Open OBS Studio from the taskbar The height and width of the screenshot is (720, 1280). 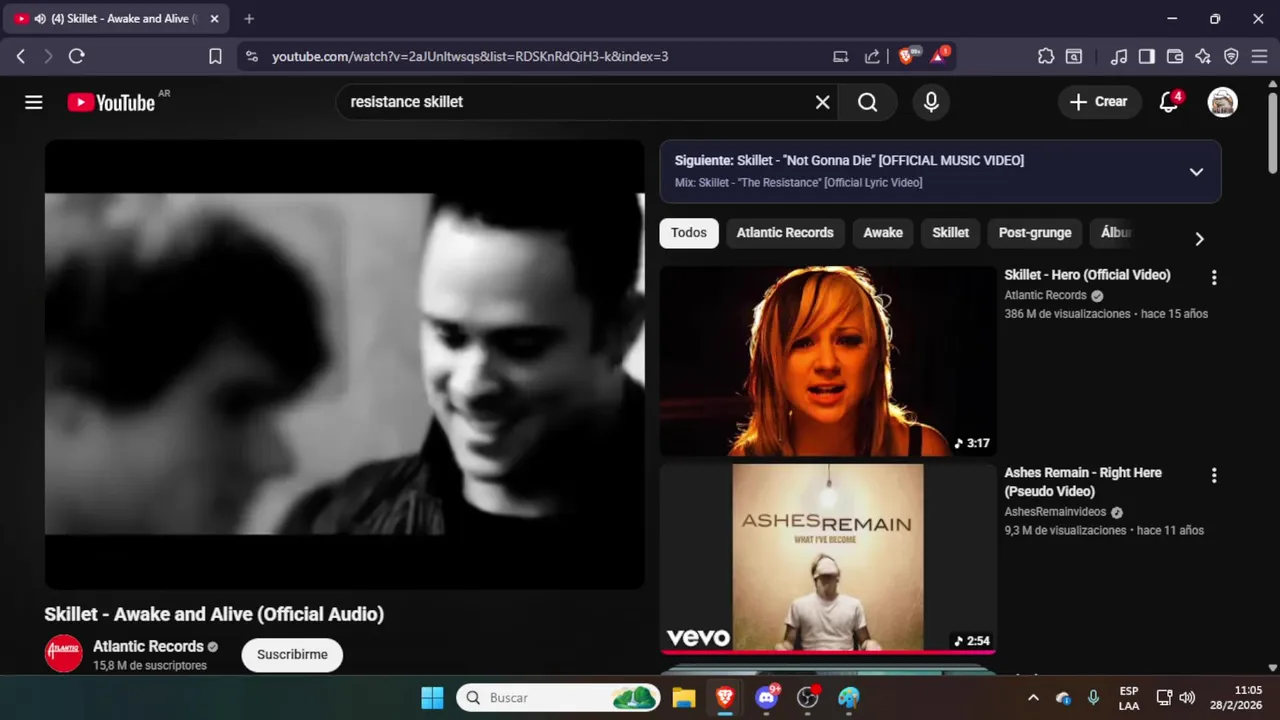808,697
